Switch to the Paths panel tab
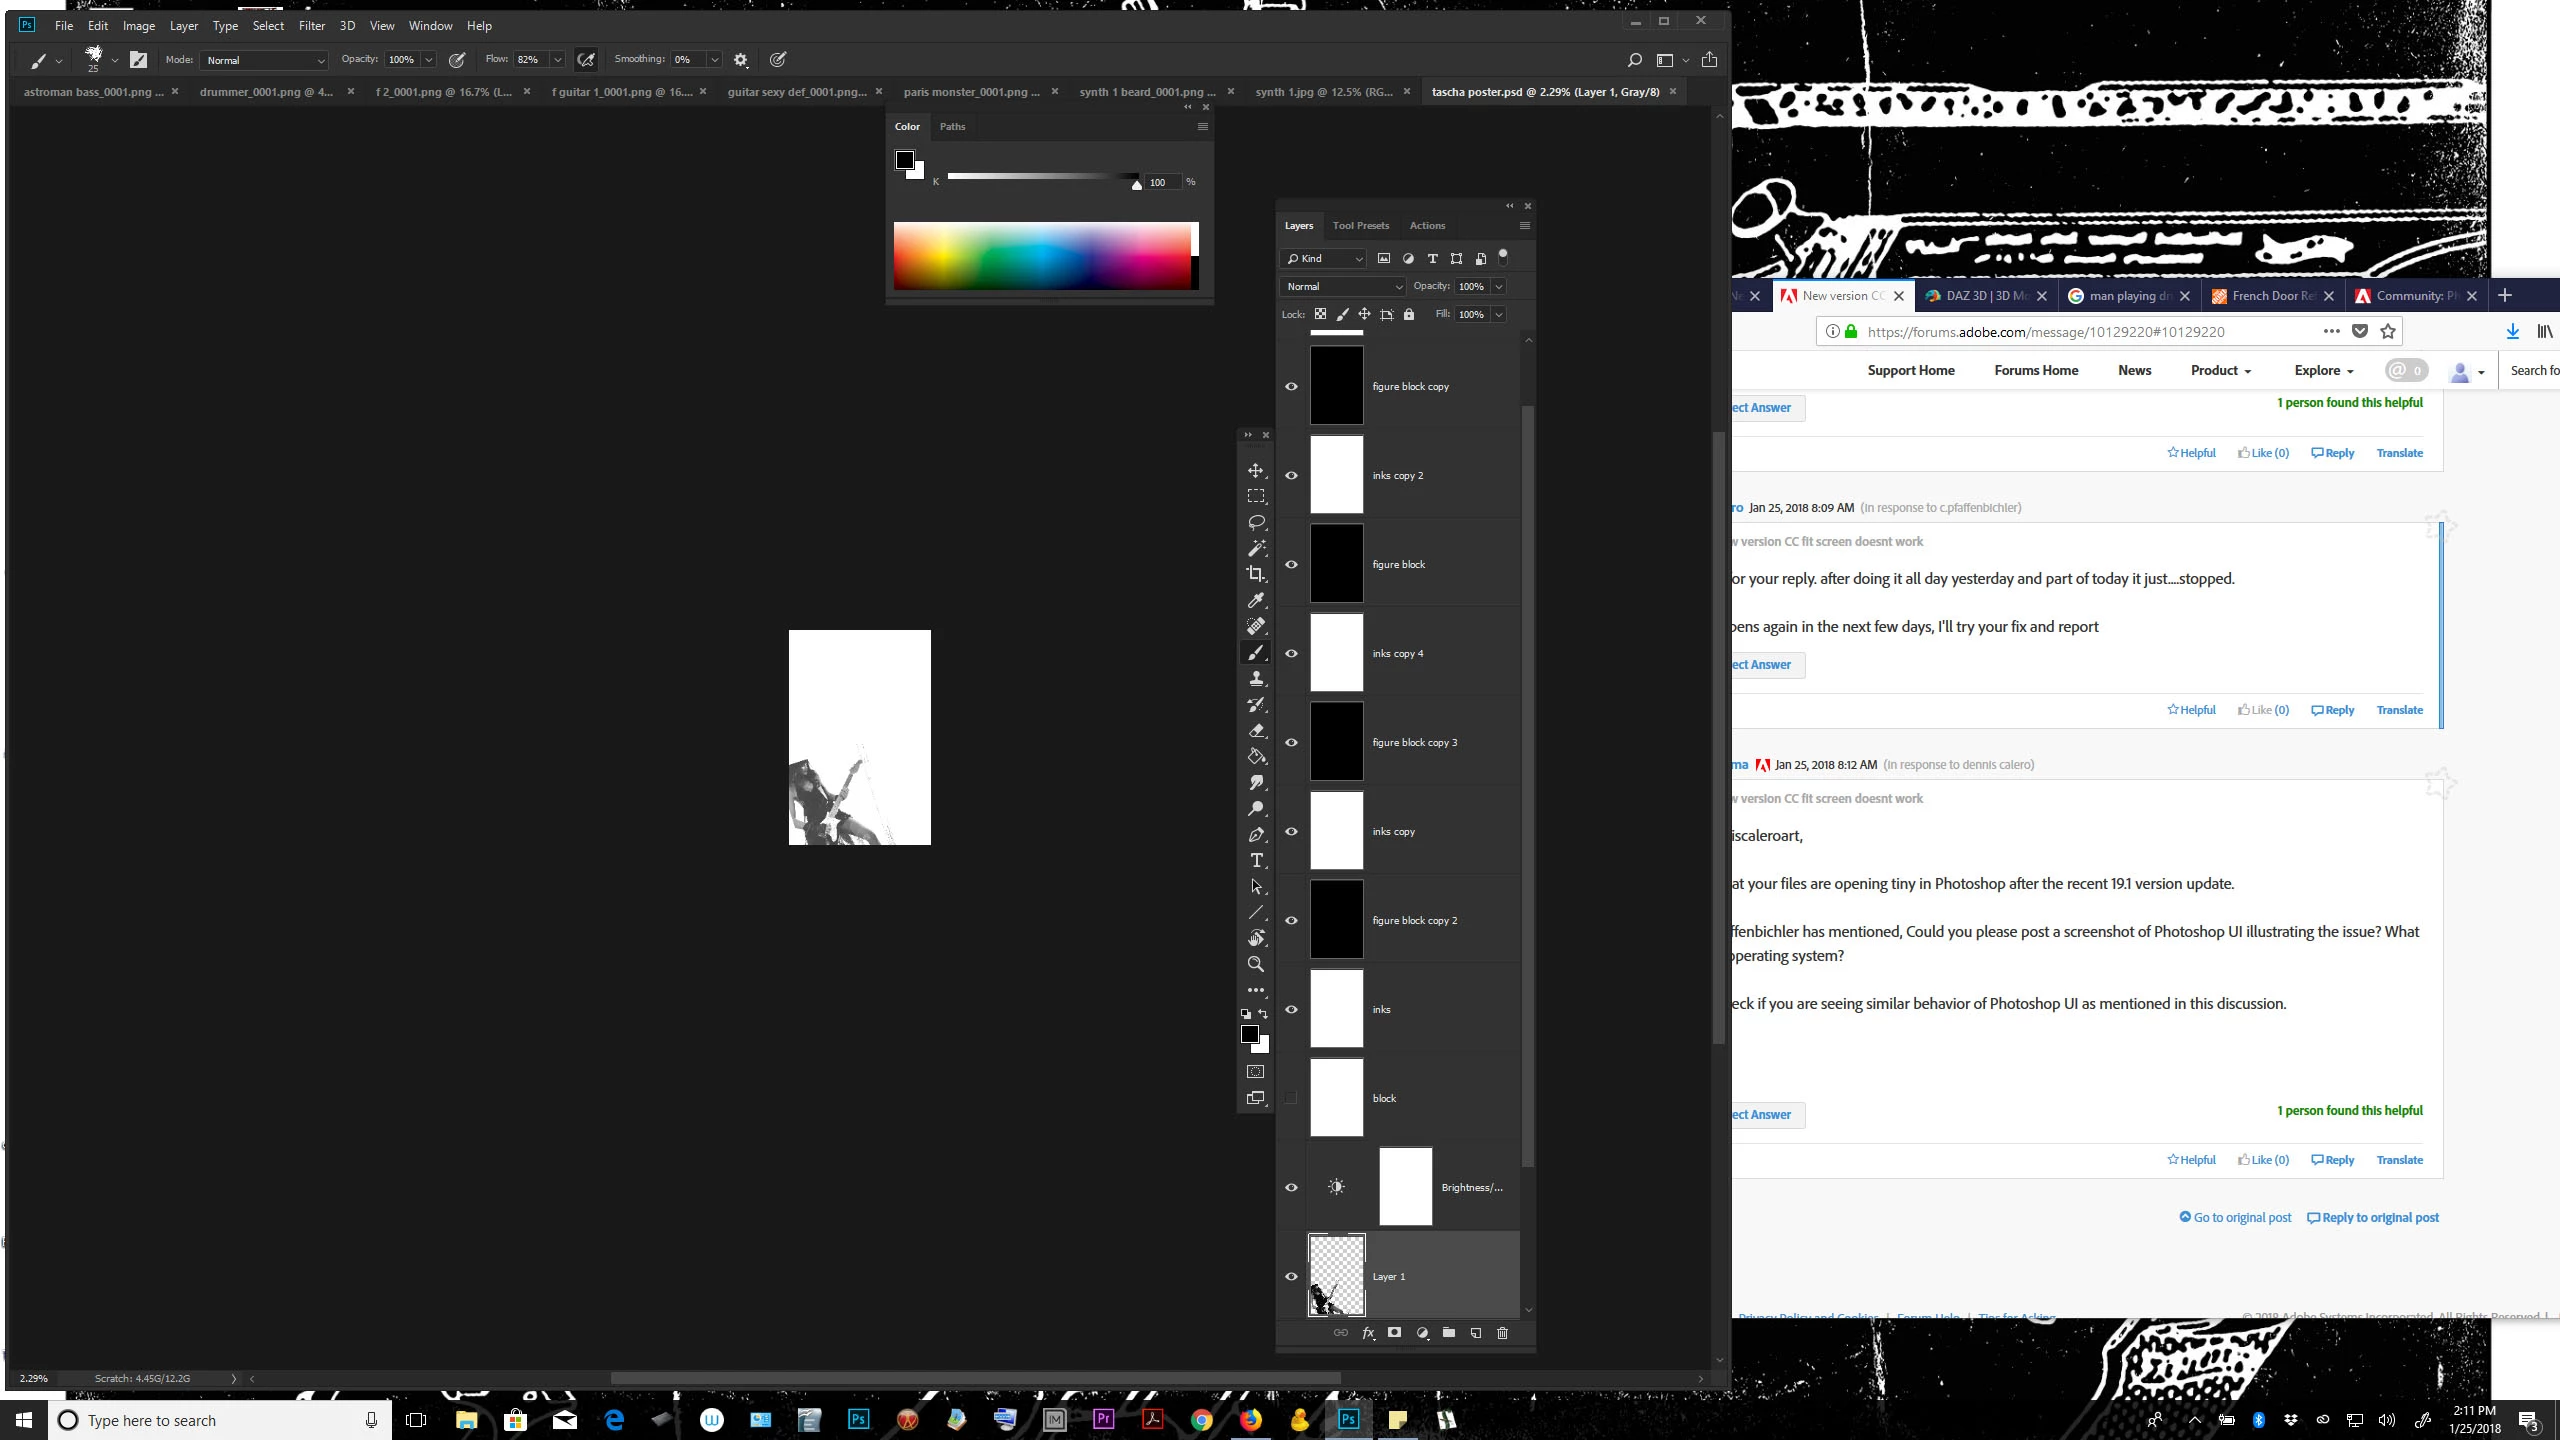 [952, 127]
